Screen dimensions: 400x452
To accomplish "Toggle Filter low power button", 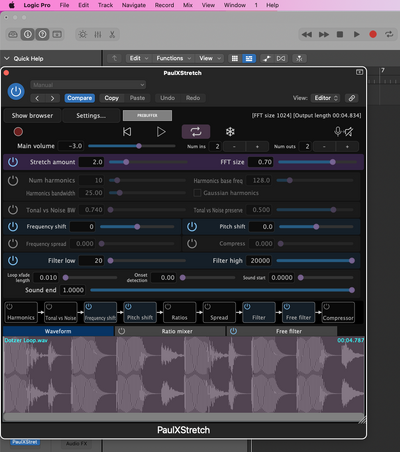I will click(x=13, y=261).
